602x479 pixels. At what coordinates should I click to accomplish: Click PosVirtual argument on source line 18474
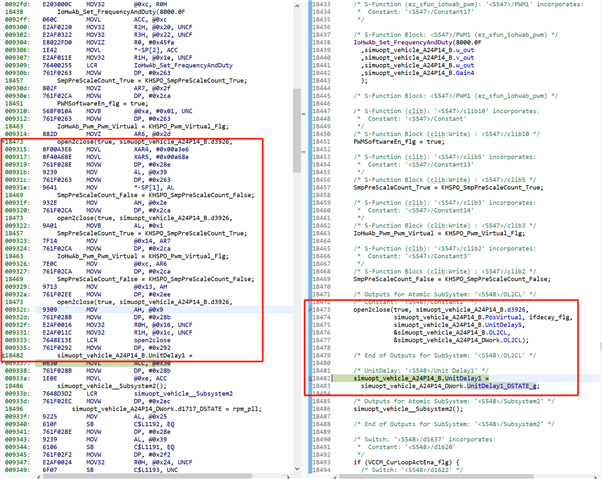[503, 317]
